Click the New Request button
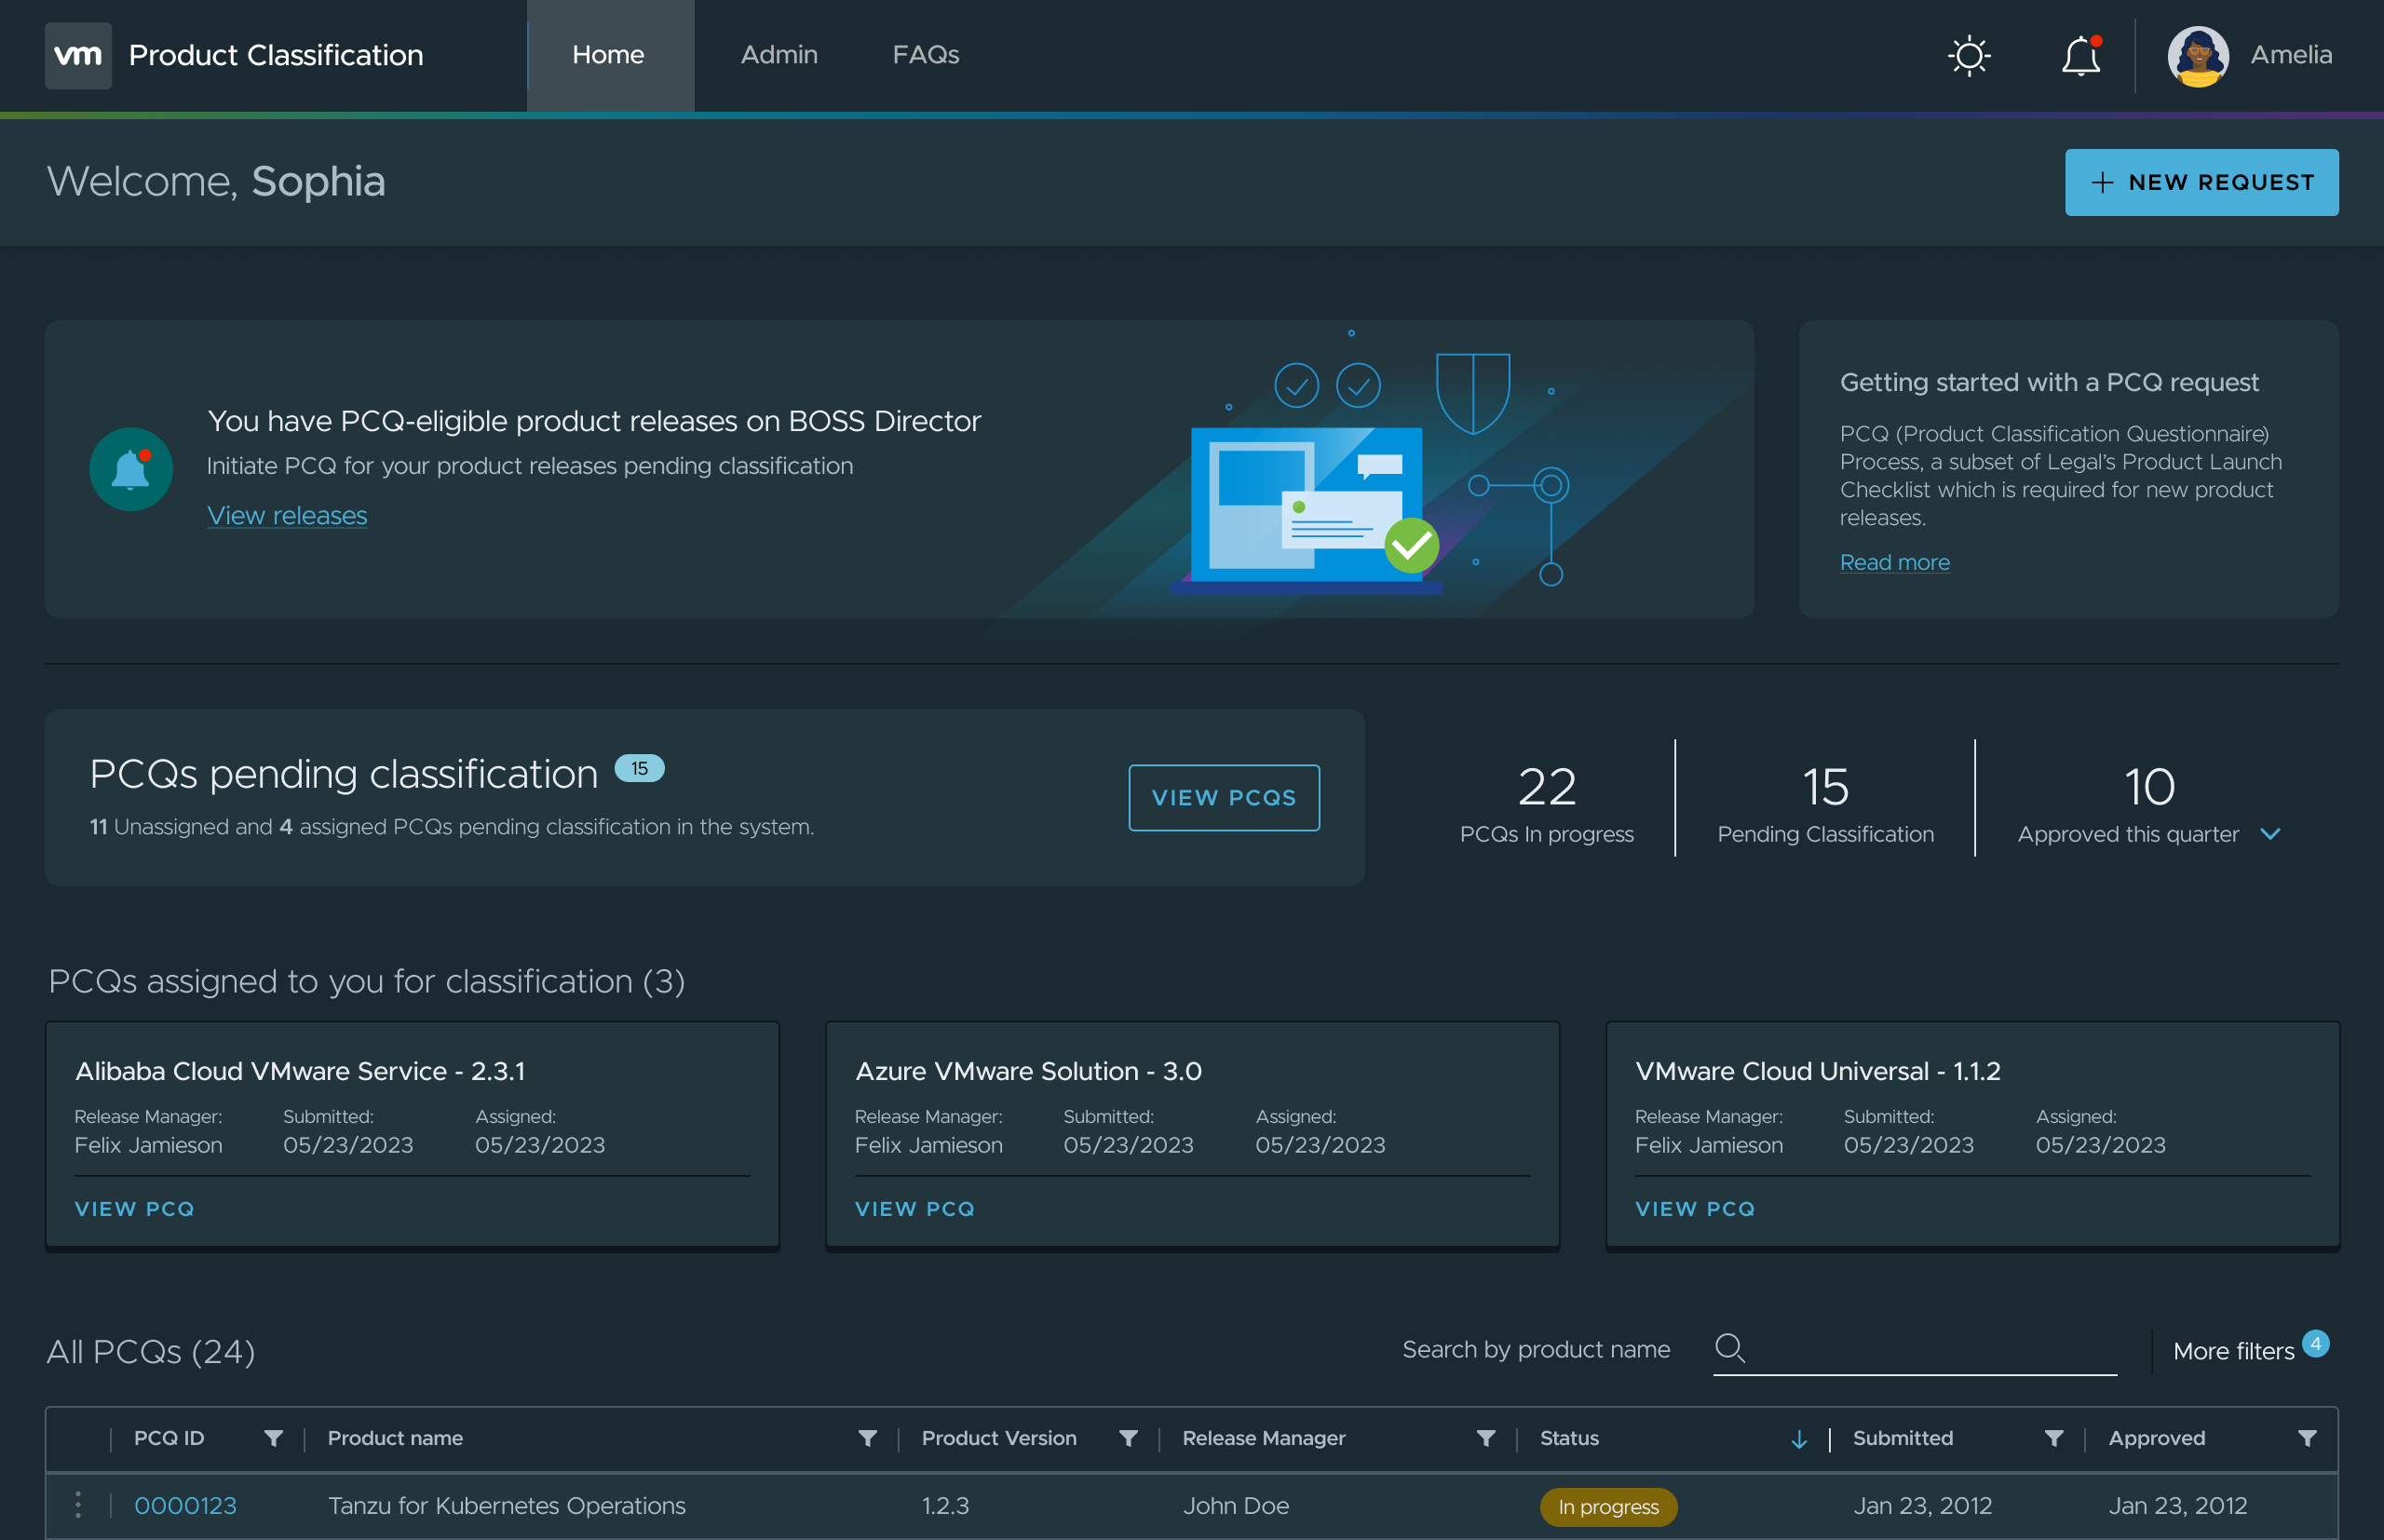The image size is (2384, 1540). [x=2201, y=182]
